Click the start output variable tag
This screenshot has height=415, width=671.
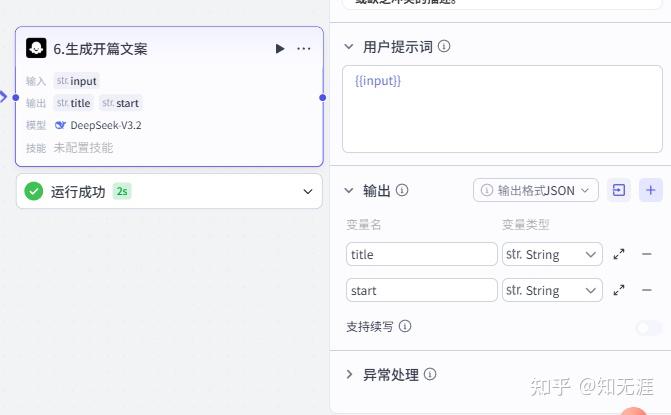pos(121,103)
